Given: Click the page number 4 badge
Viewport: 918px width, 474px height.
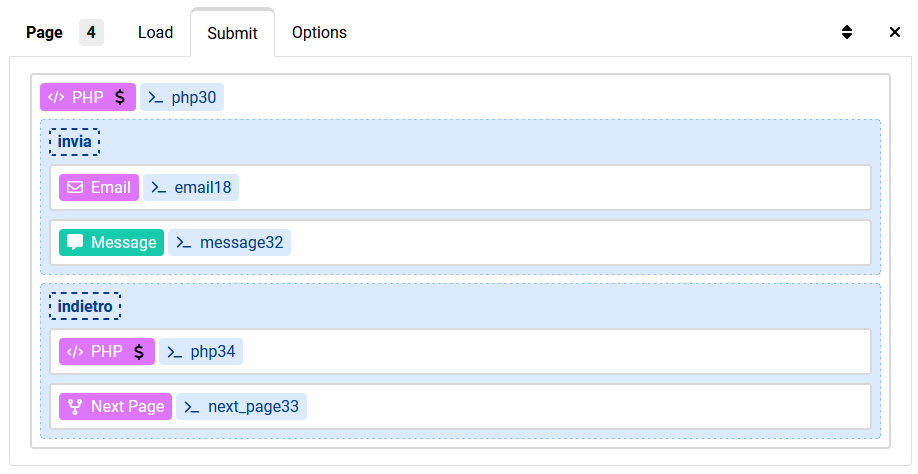Looking at the screenshot, I should (91, 32).
